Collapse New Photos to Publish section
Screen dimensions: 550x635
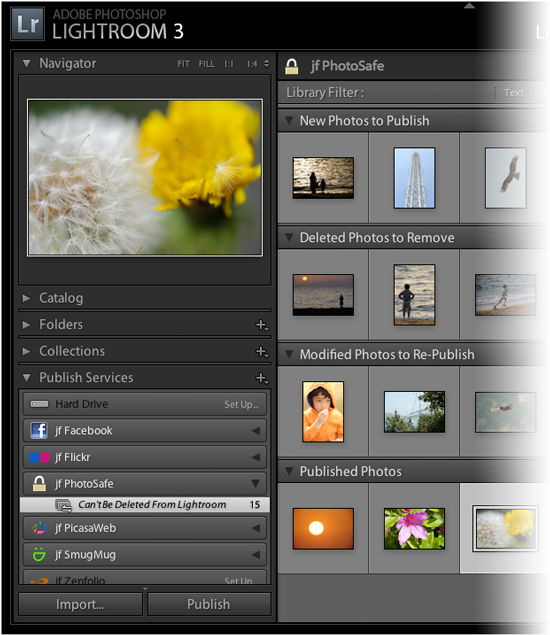click(x=289, y=120)
